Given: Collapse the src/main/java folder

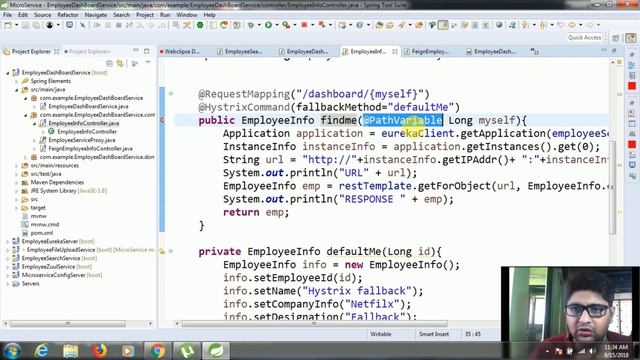Looking at the screenshot, I should 16,90.
